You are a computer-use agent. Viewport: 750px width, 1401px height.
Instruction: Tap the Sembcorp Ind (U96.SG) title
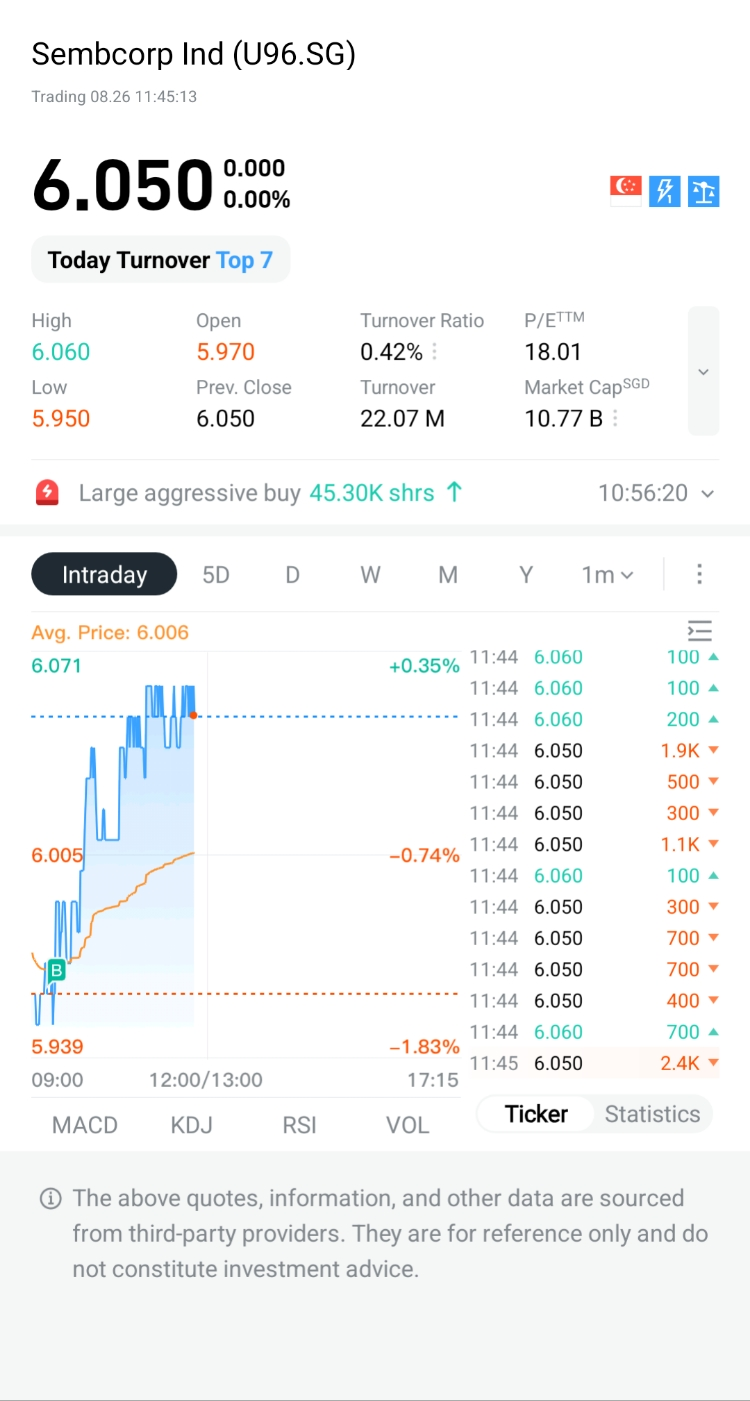194,54
